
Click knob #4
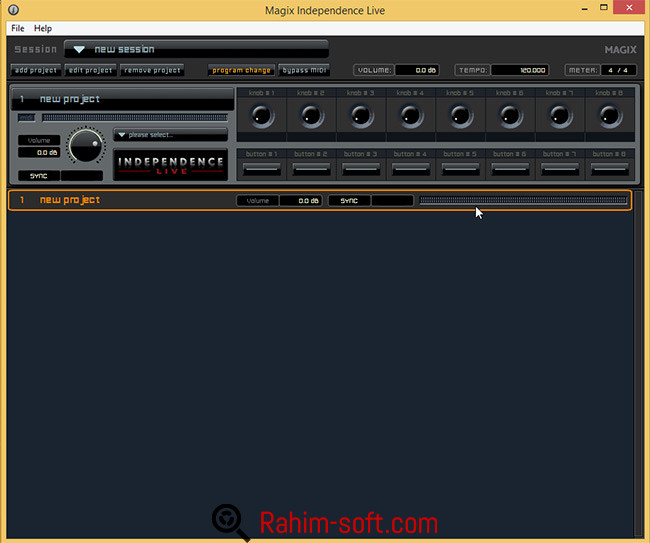(411, 116)
